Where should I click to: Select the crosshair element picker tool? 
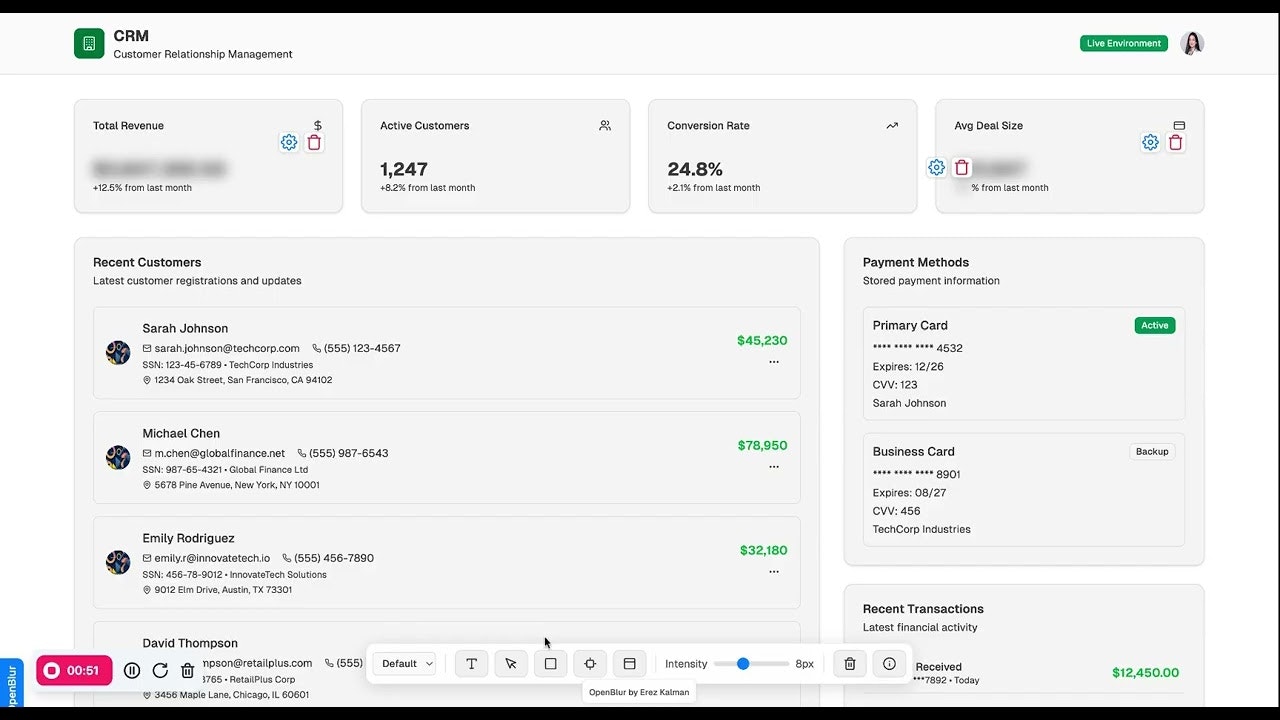(x=590, y=663)
